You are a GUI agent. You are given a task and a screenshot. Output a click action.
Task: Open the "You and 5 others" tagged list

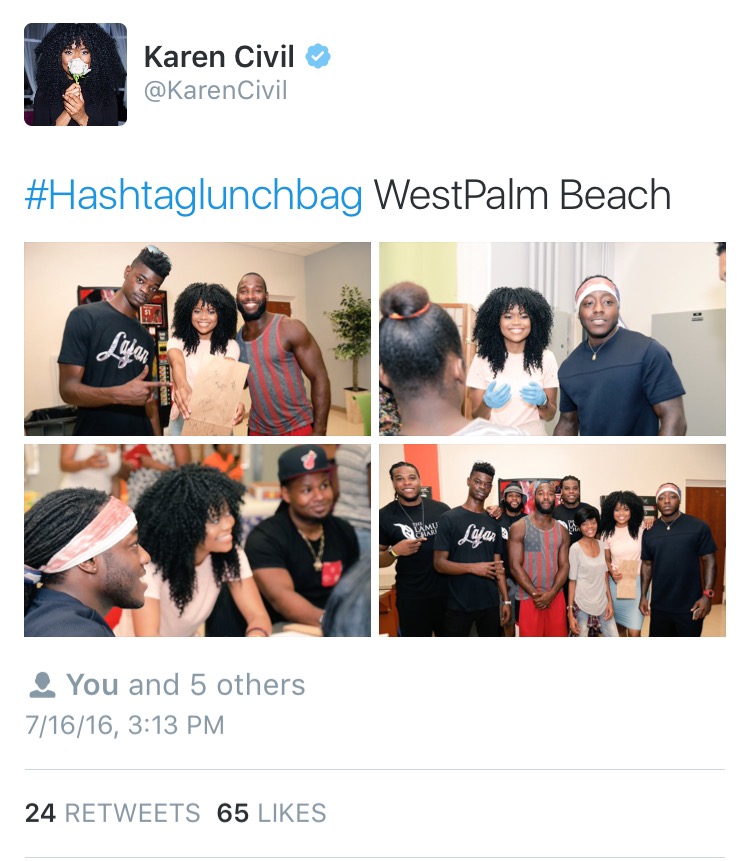tap(167, 685)
